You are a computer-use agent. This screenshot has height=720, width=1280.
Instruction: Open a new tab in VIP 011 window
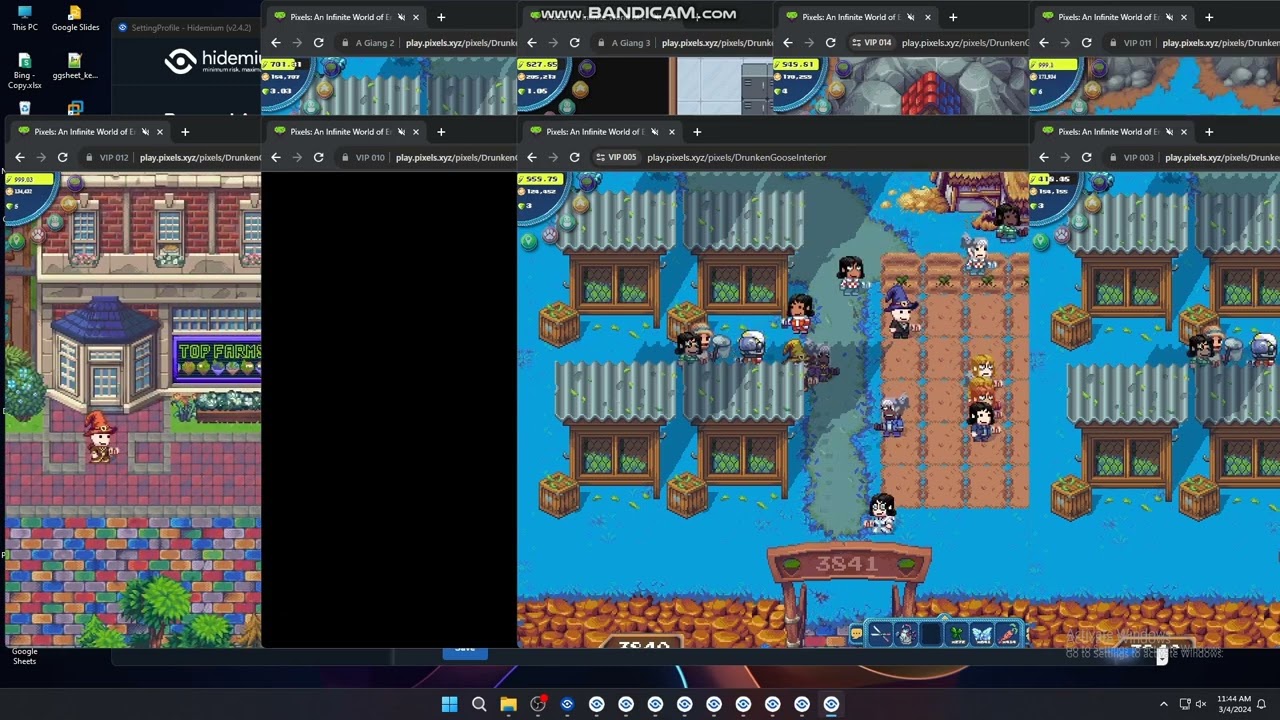1209,17
